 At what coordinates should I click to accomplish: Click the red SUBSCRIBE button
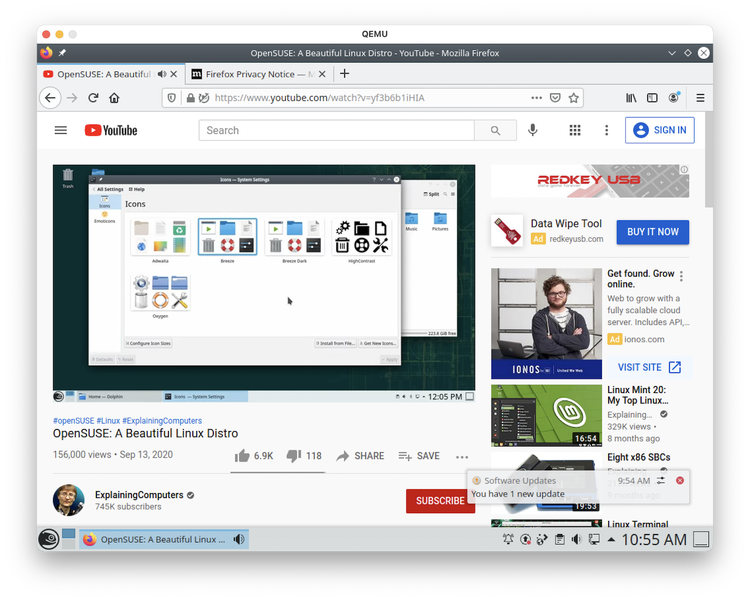coord(440,500)
